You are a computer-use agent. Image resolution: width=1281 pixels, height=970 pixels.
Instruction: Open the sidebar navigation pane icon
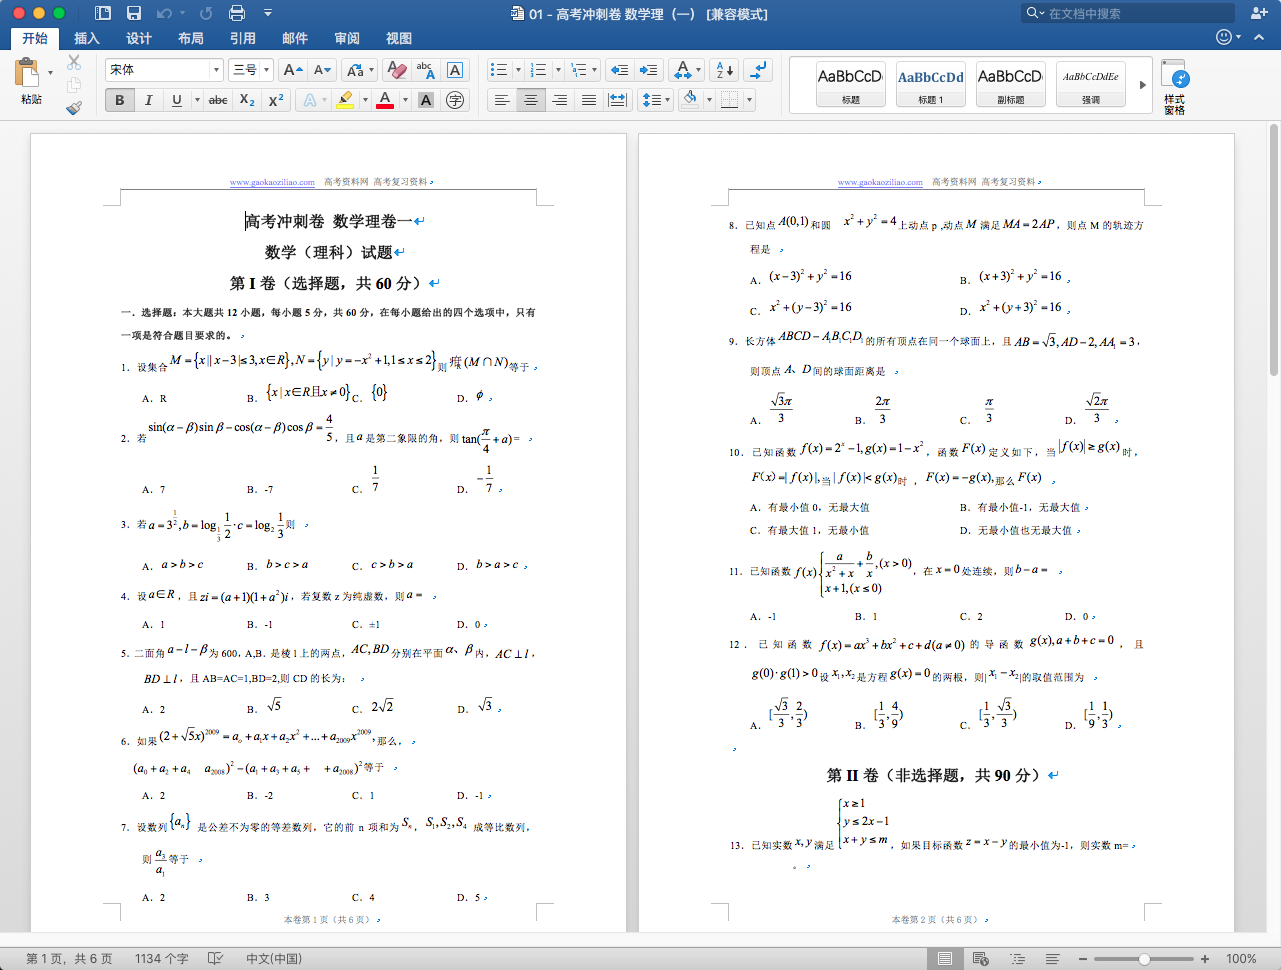[103, 13]
